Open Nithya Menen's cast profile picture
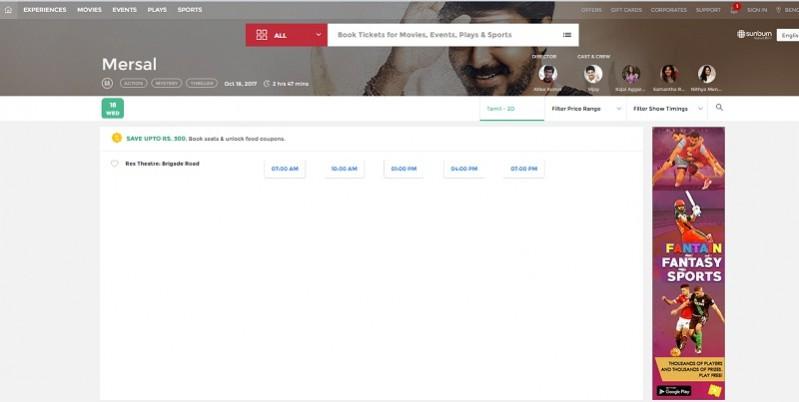Screen dimensions: 799x402 coord(707,74)
